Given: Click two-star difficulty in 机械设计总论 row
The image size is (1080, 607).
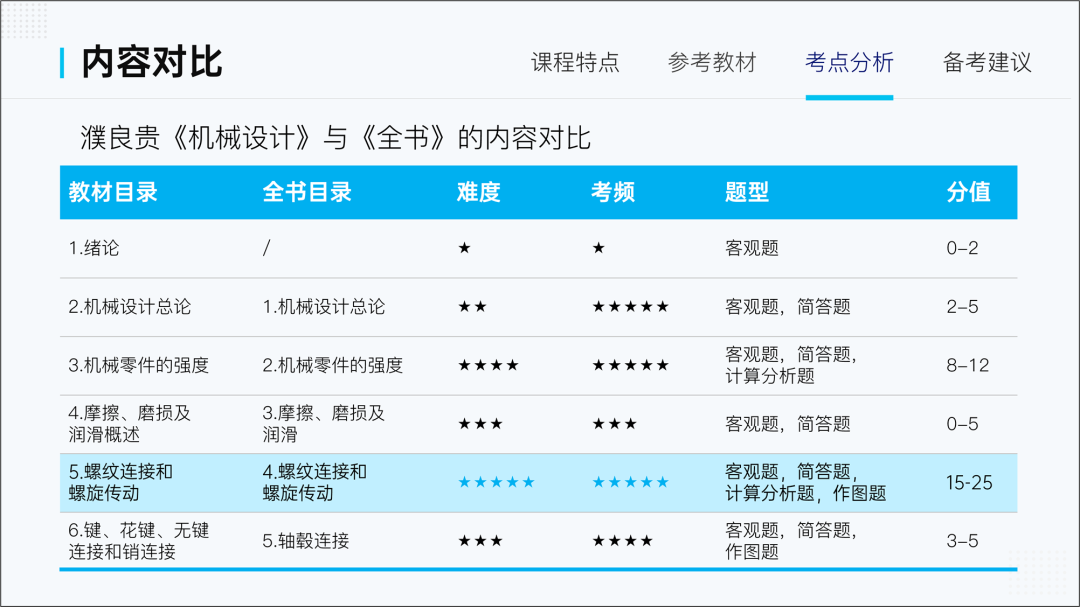Looking at the screenshot, I should pos(472,307).
